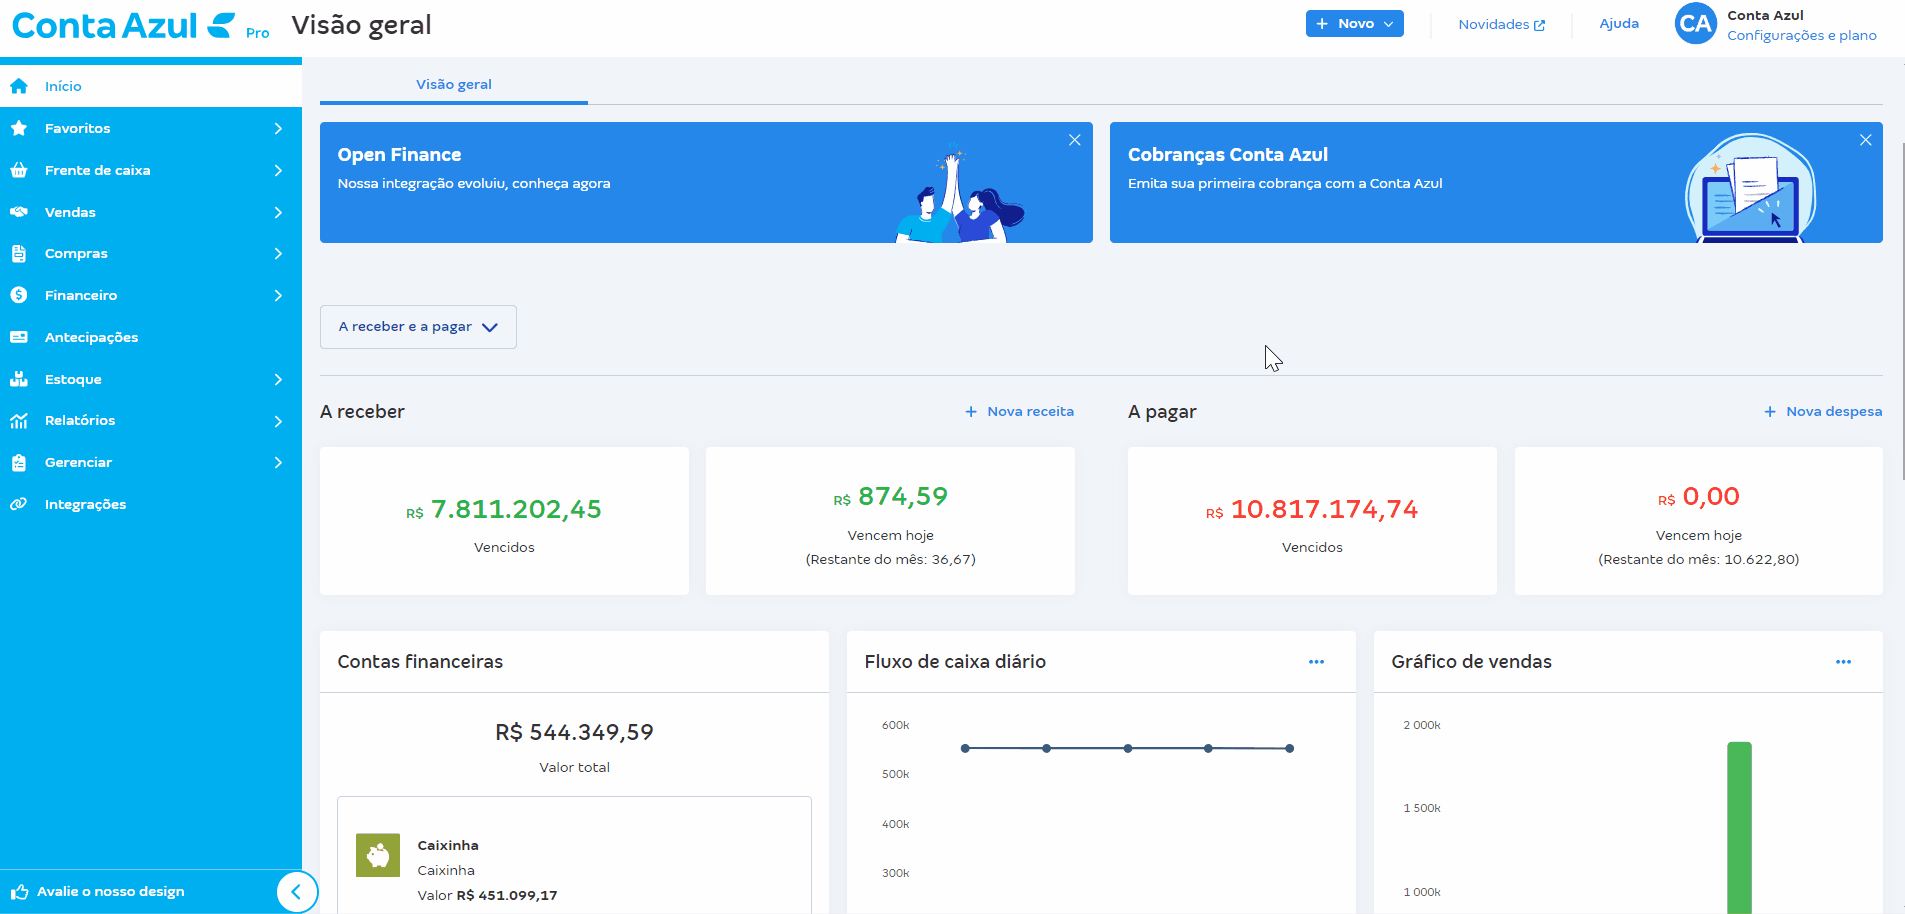1905x914 pixels.
Task: Click the green sales chart bar
Action: point(1739,828)
